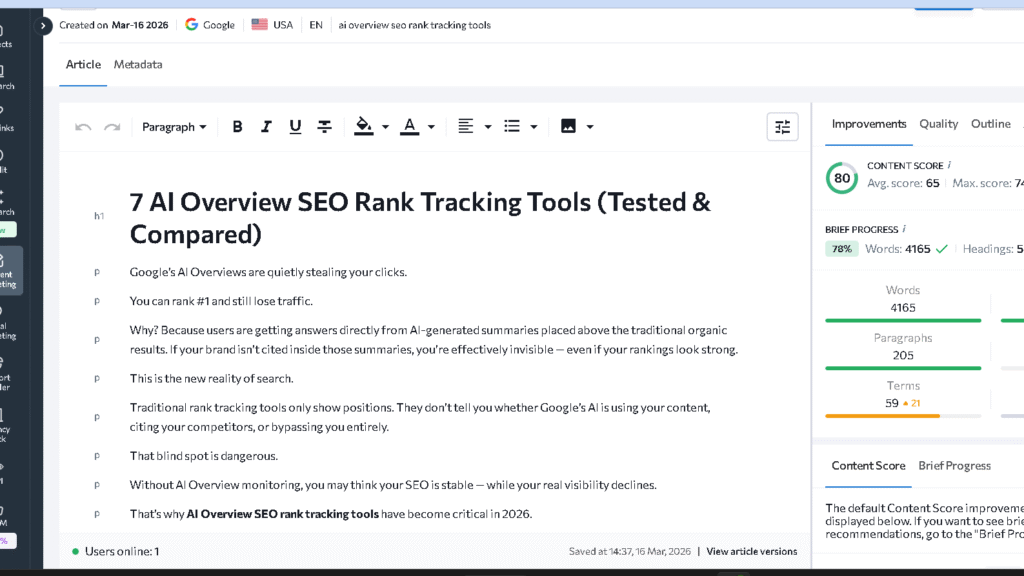The width and height of the screenshot is (1024, 576).
Task: Click the undo icon
Action: tap(85, 126)
